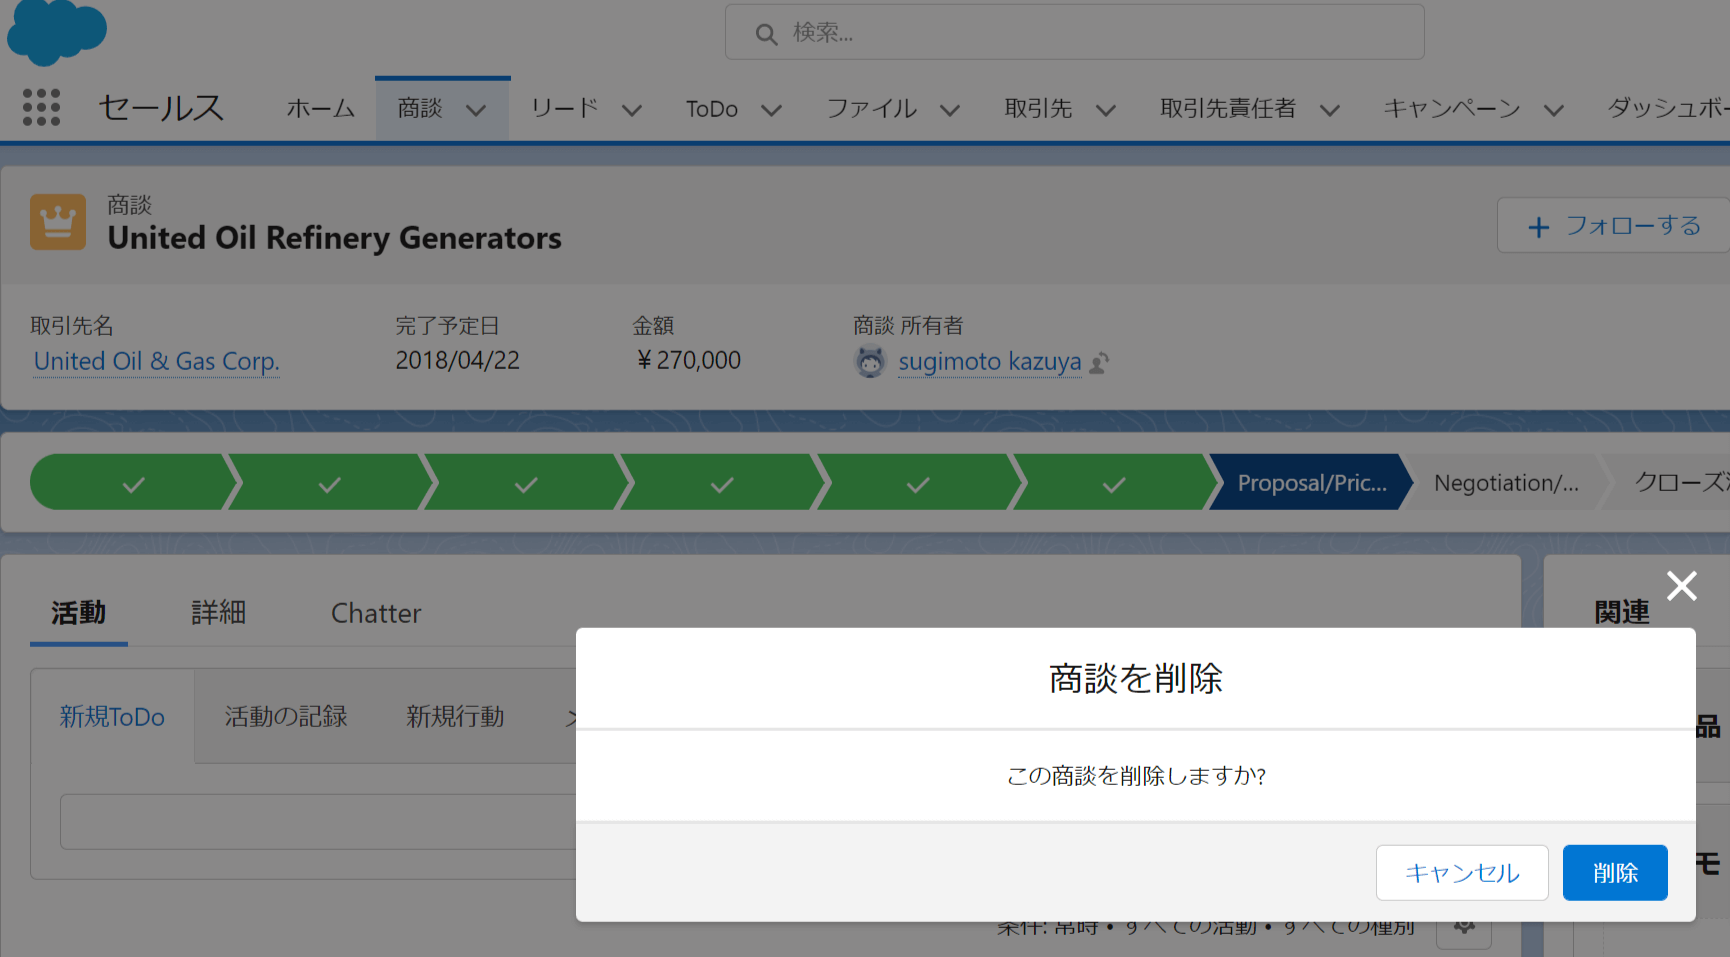Click the gear icon below dialog
1730x957 pixels.
[1464, 926]
